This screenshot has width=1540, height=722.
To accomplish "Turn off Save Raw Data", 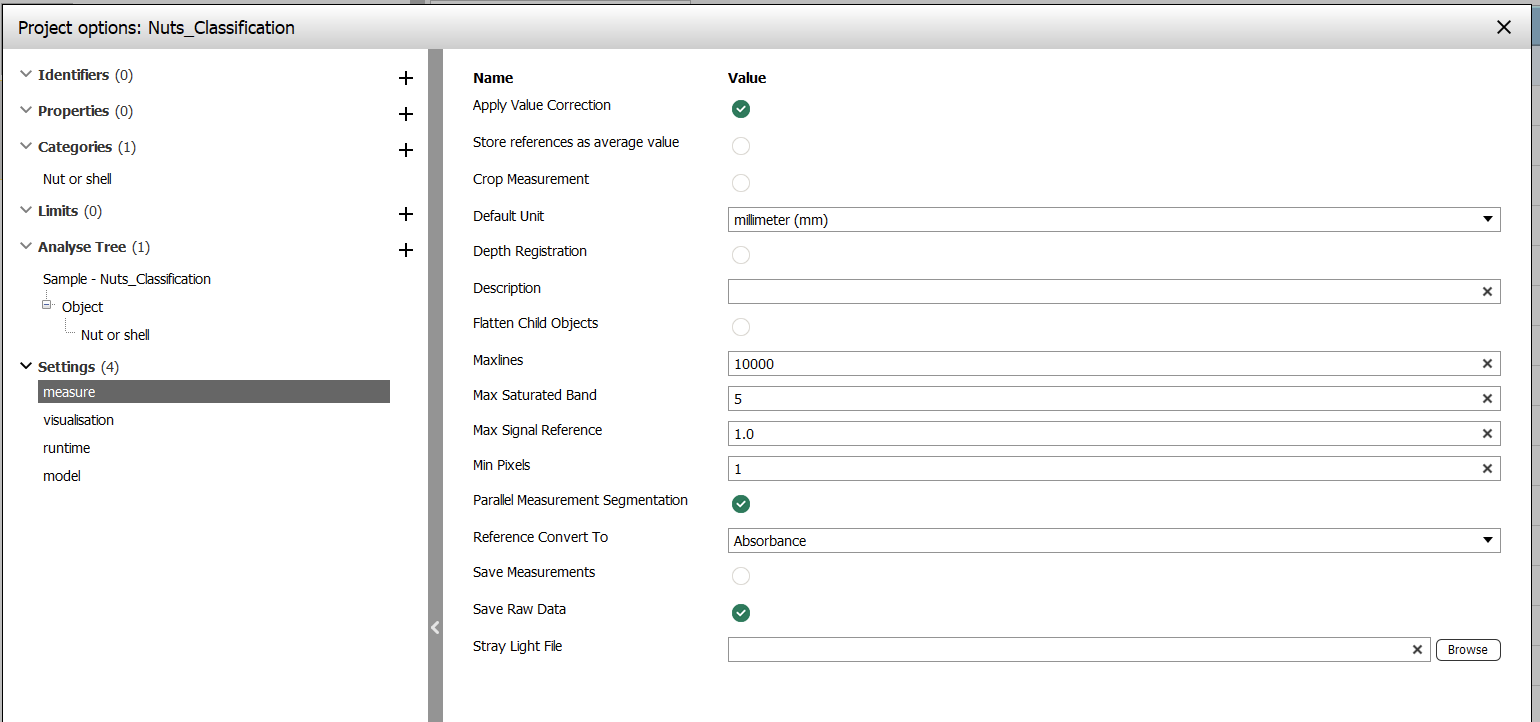I will [741, 613].
